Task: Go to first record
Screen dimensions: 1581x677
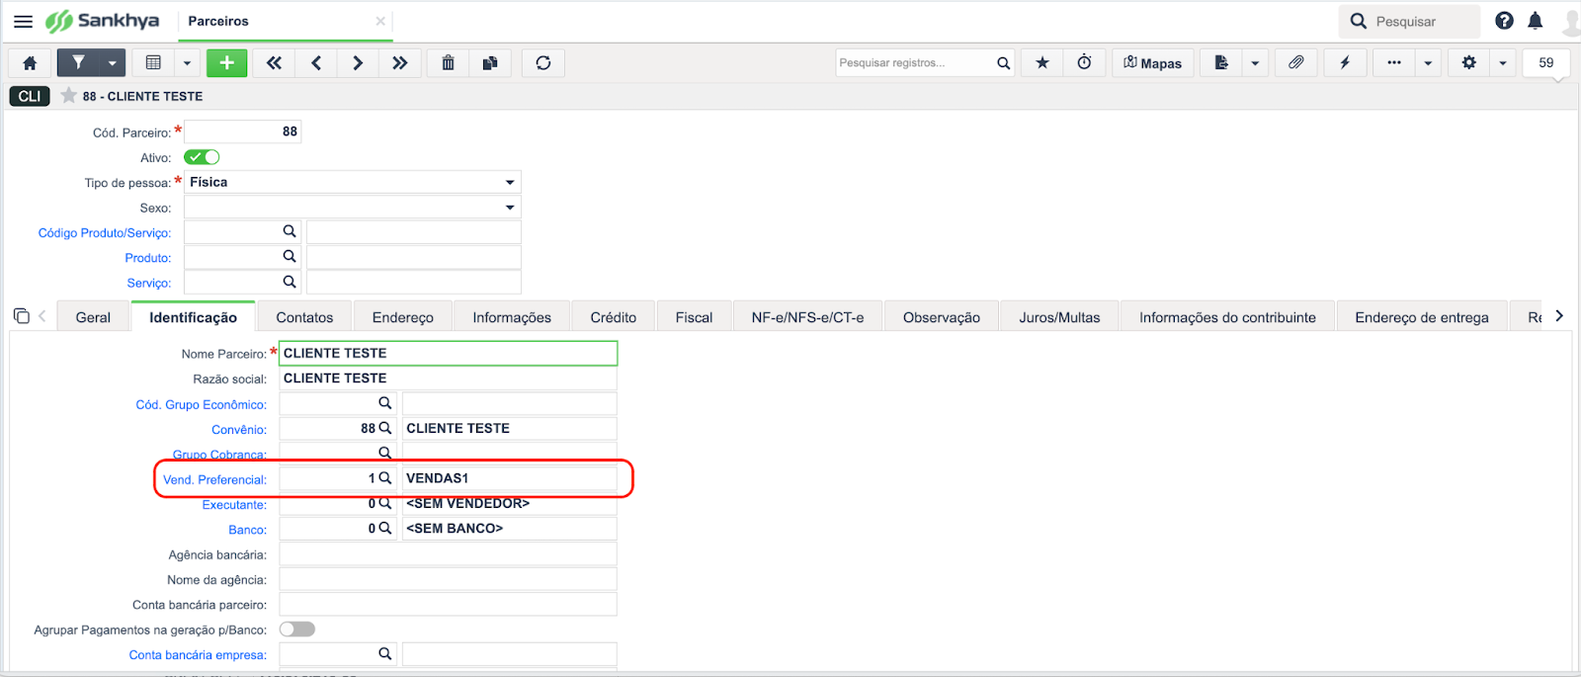Action: pos(274,63)
